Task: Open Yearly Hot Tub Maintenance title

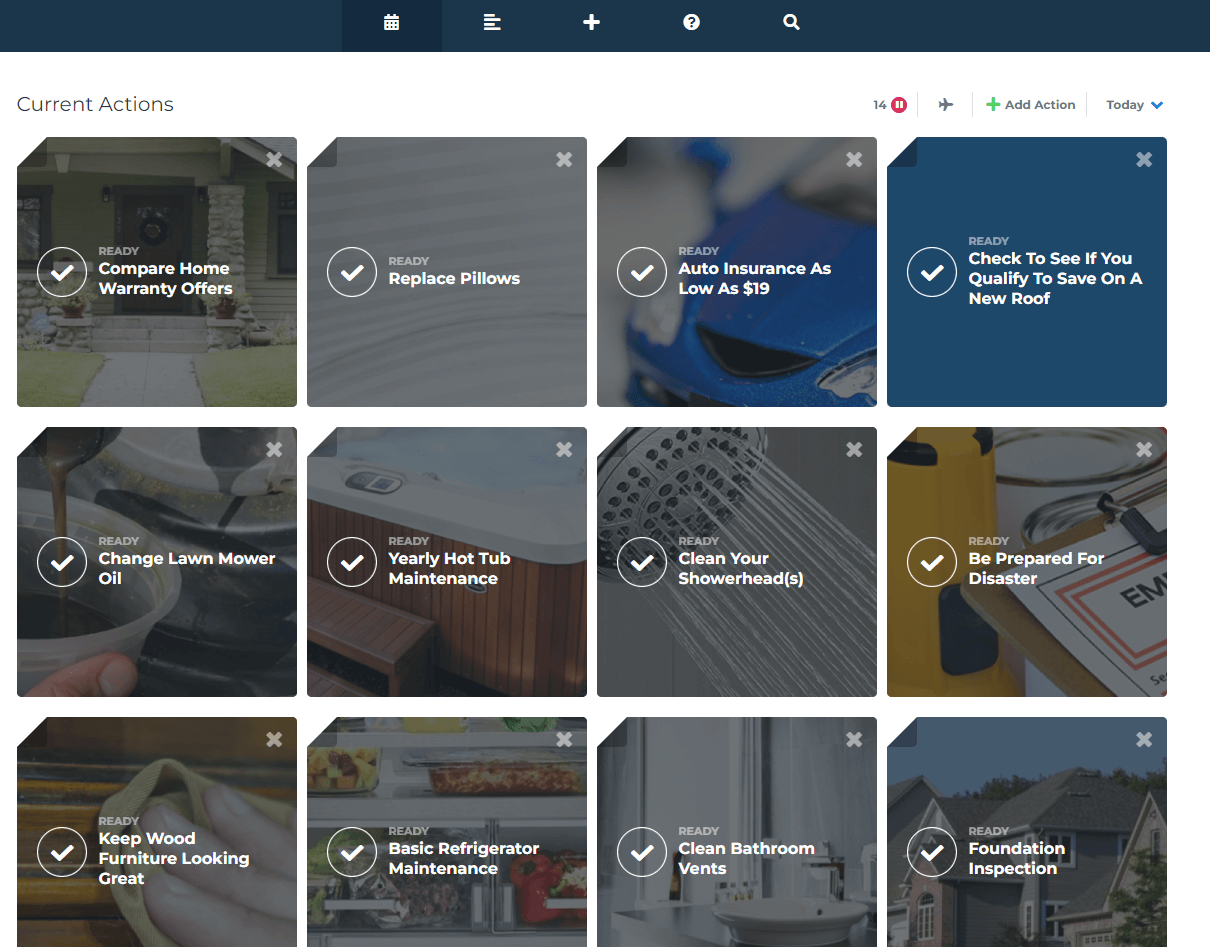Action: point(449,568)
